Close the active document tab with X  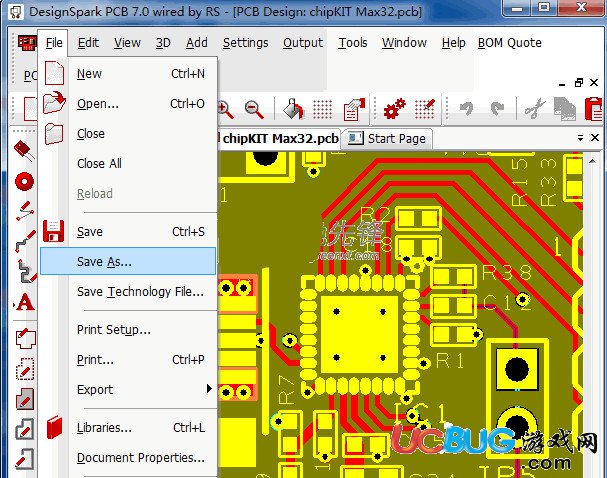(595, 137)
